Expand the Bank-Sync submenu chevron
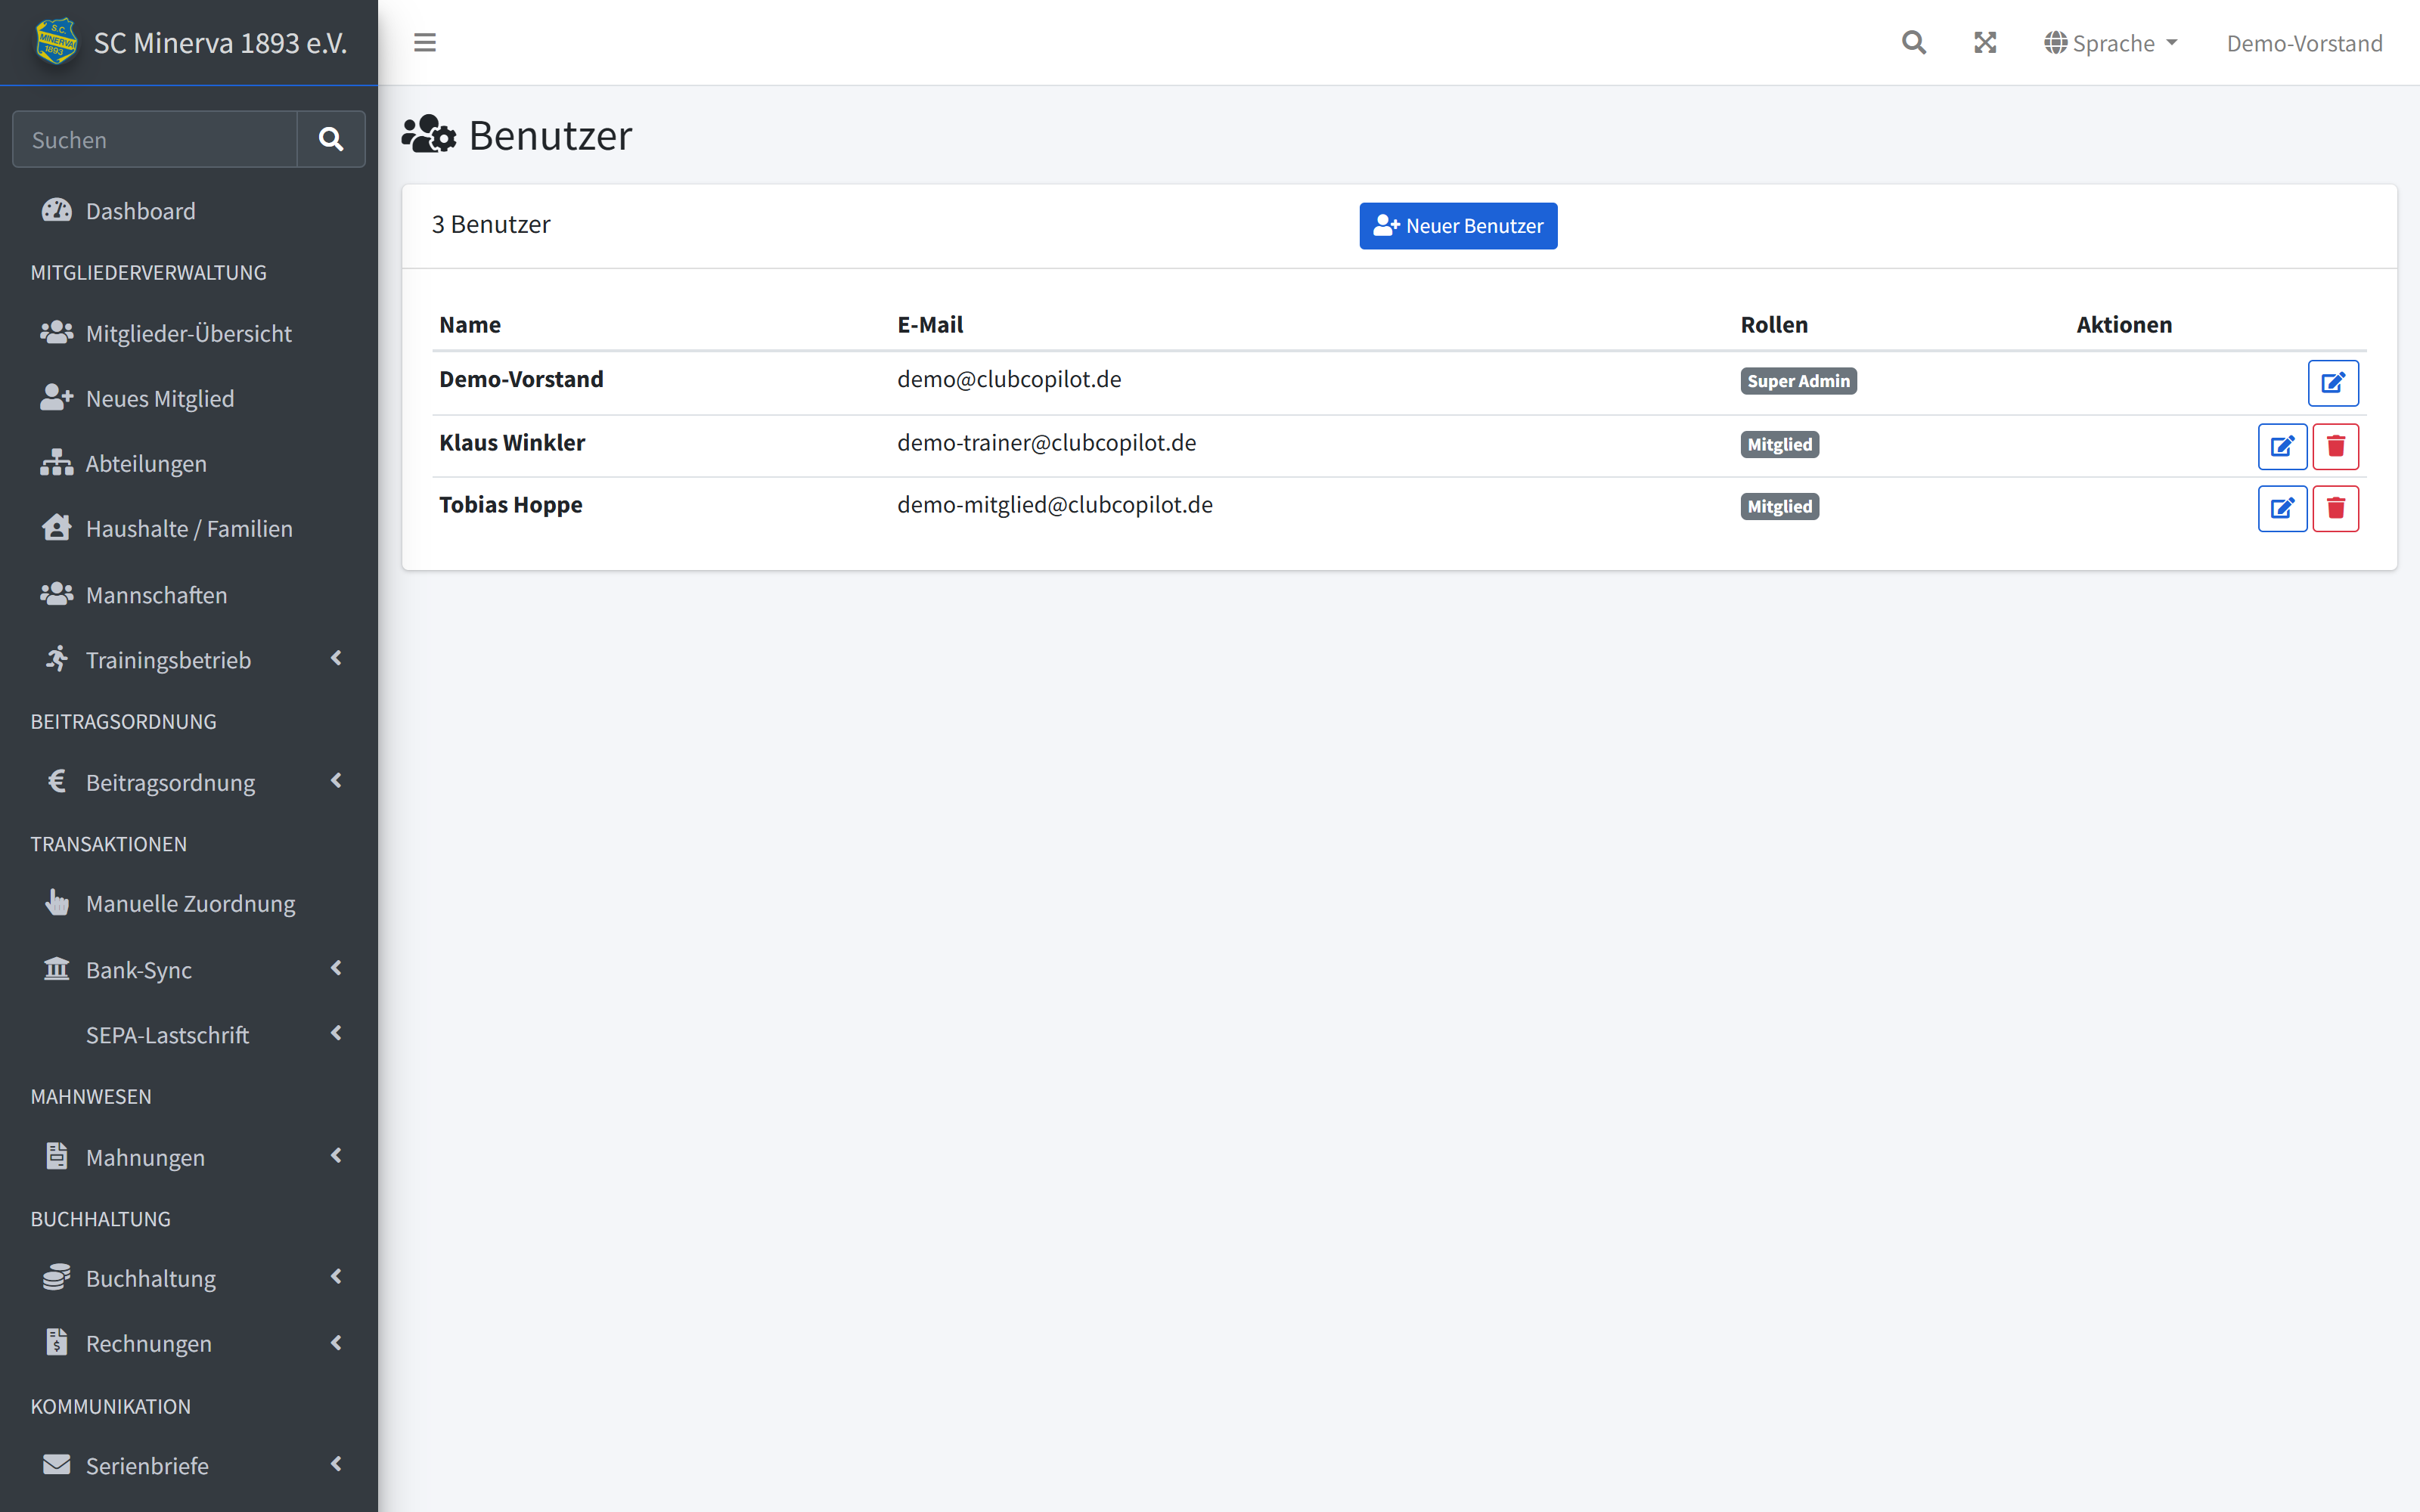This screenshot has width=2420, height=1512. click(x=336, y=968)
